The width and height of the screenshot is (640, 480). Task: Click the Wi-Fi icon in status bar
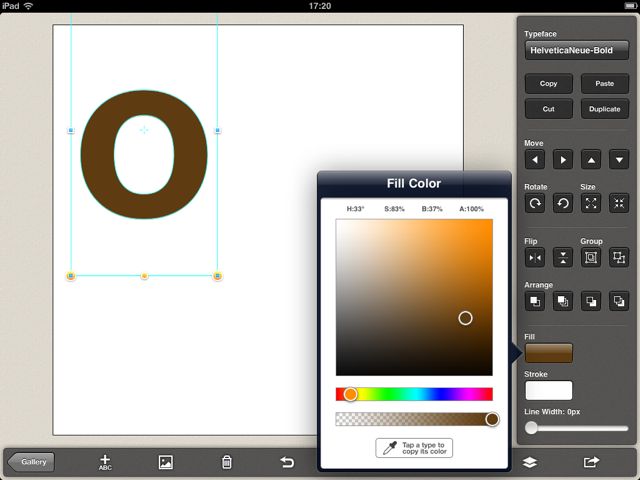point(28,6)
